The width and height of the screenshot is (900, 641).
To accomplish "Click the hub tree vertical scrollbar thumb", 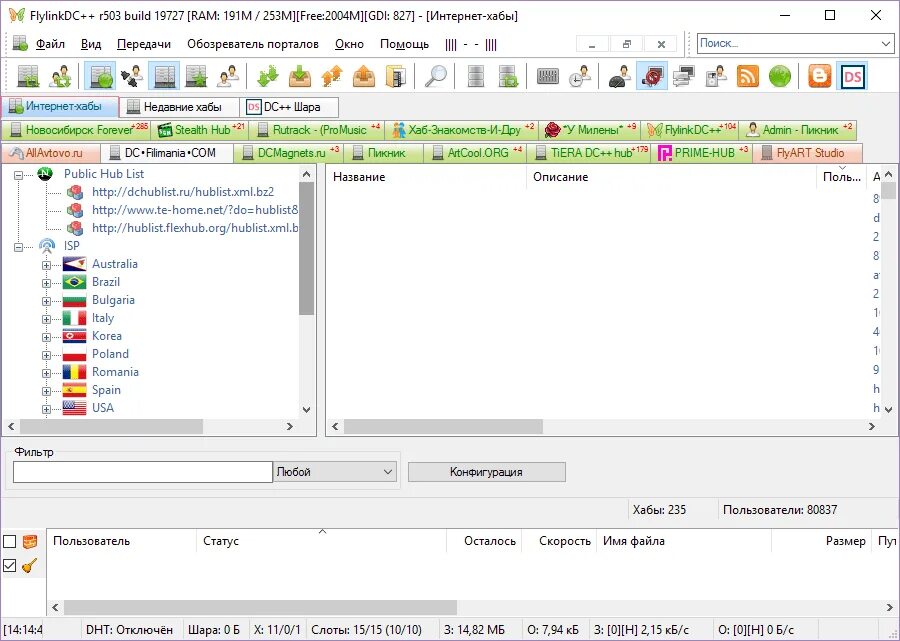I will [x=307, y=248].
